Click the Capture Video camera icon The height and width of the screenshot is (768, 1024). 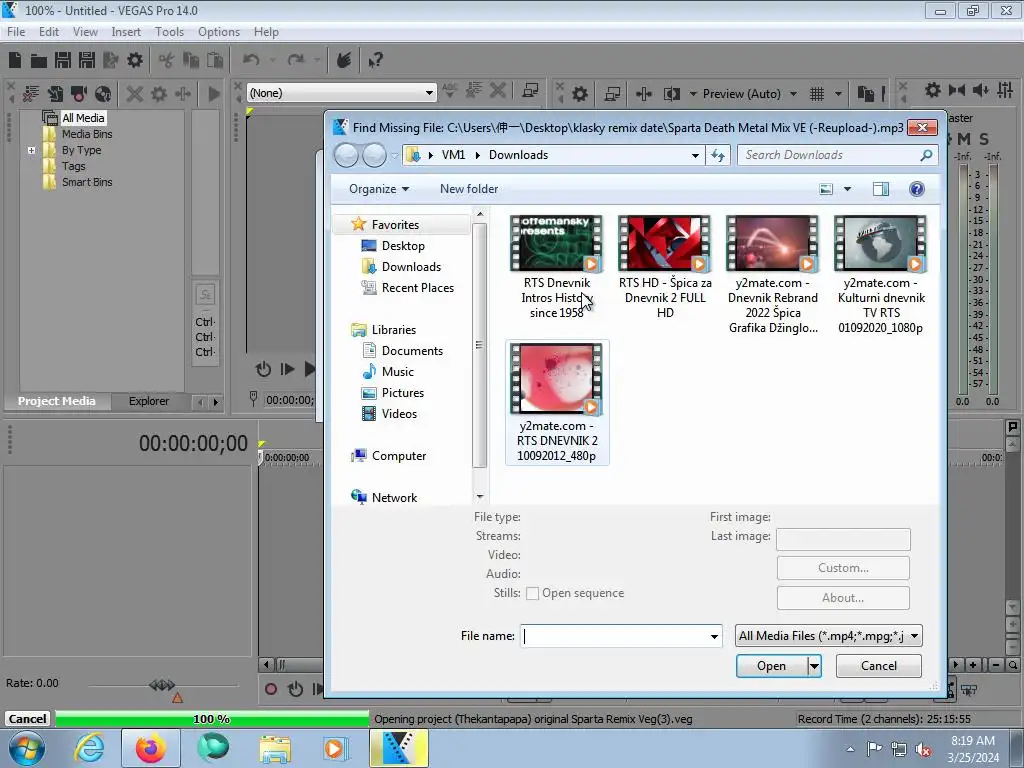pos(79,94)
